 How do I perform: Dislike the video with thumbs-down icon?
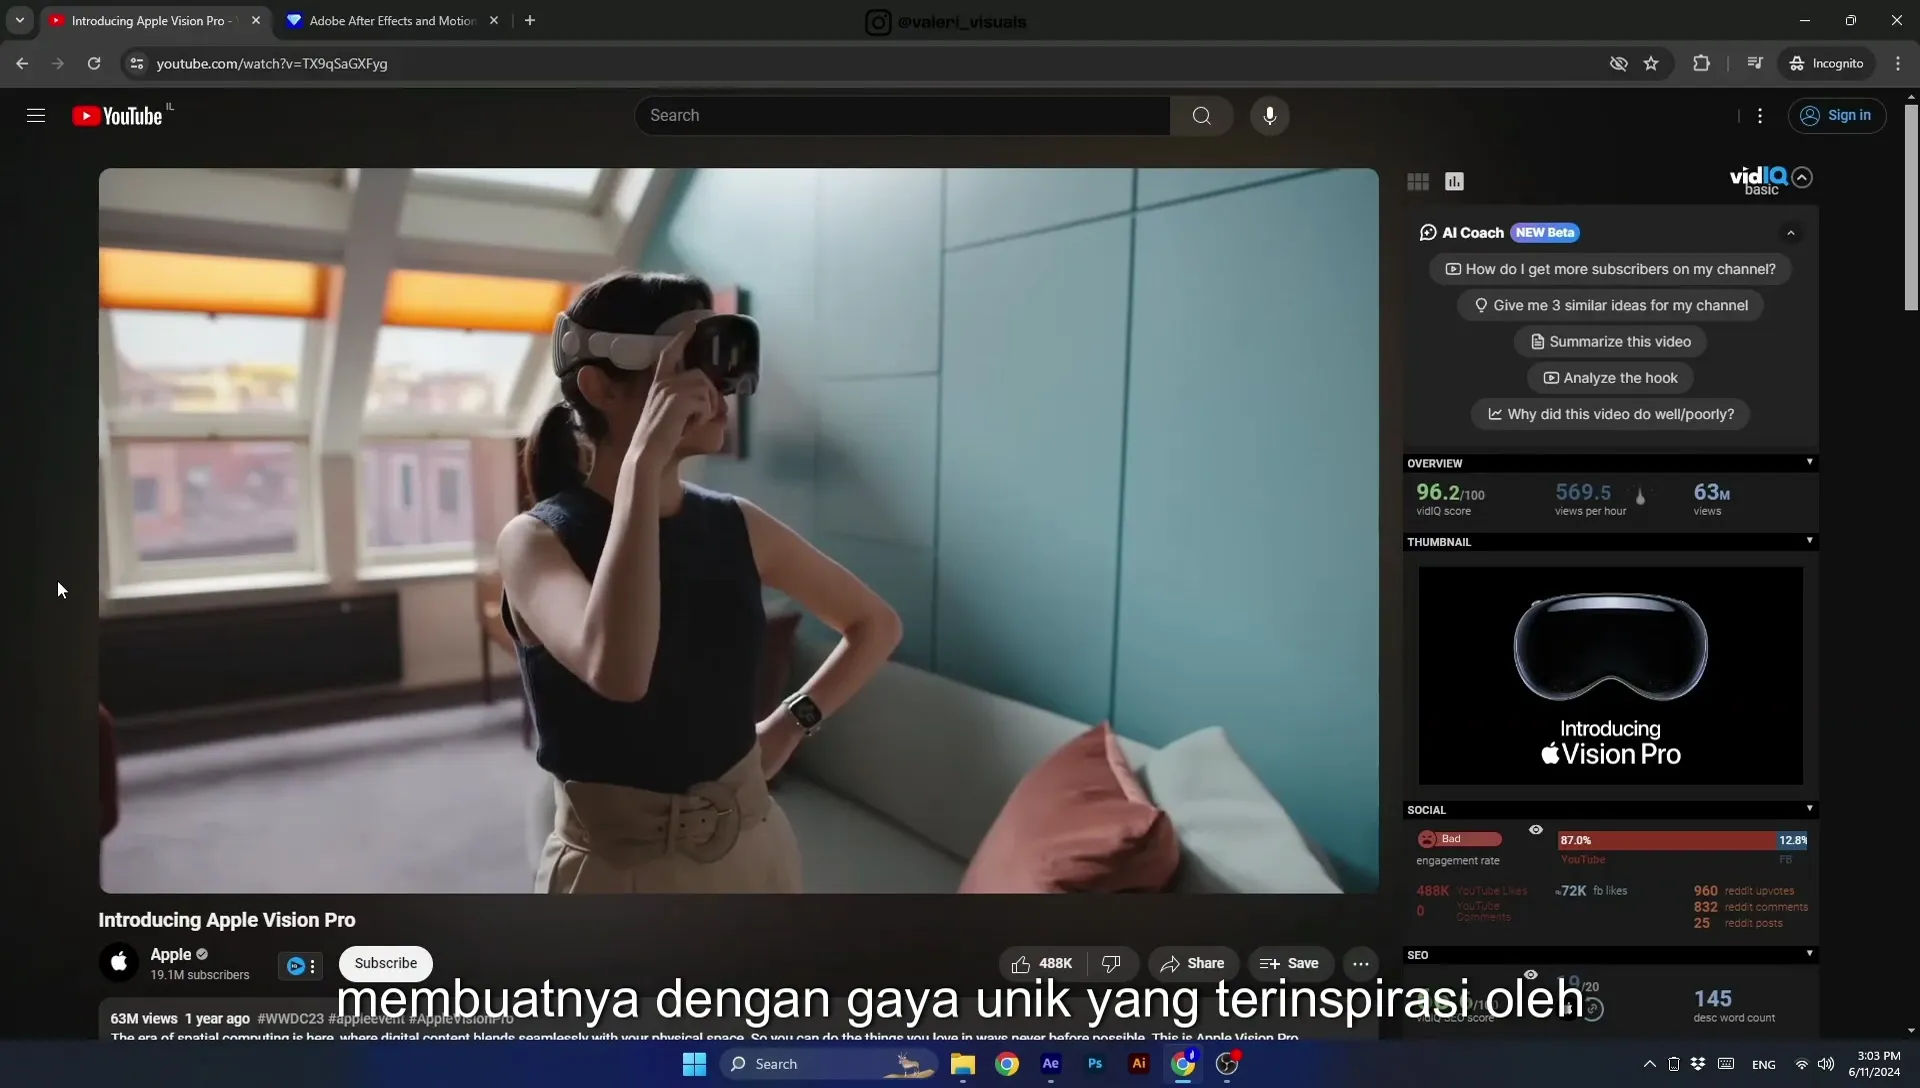[x=1111, y=964]
